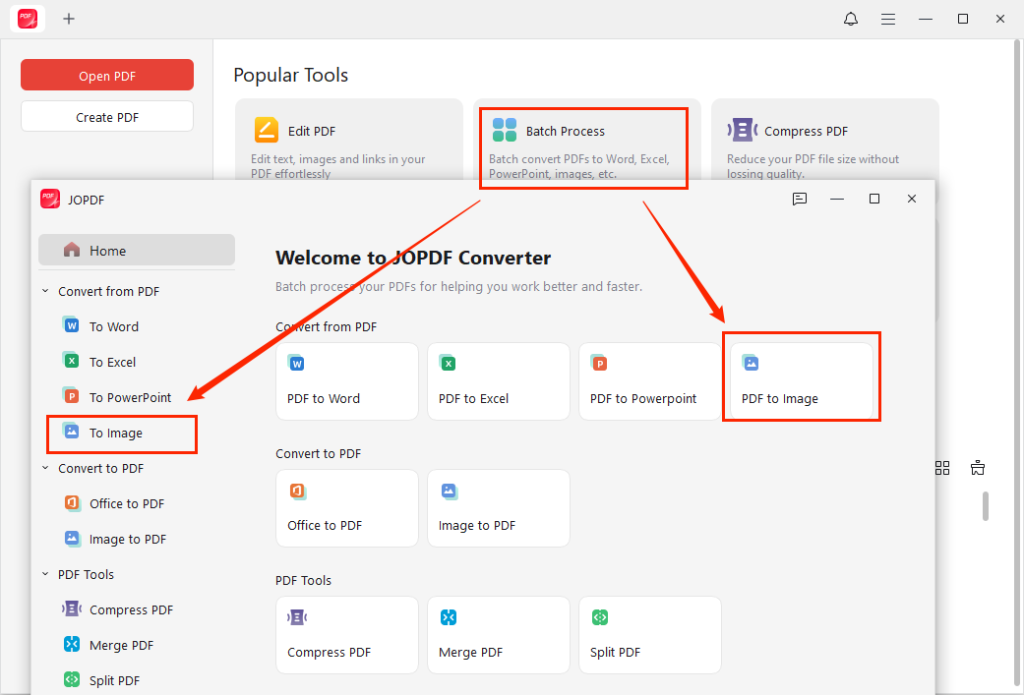Screen dimensions: 1024x695
Task: Select To Word in sidebar
Action: 114,327
